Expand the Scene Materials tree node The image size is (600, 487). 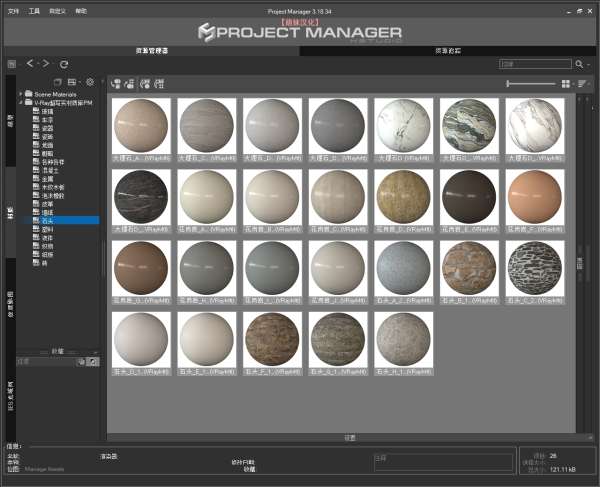point(21,94)
